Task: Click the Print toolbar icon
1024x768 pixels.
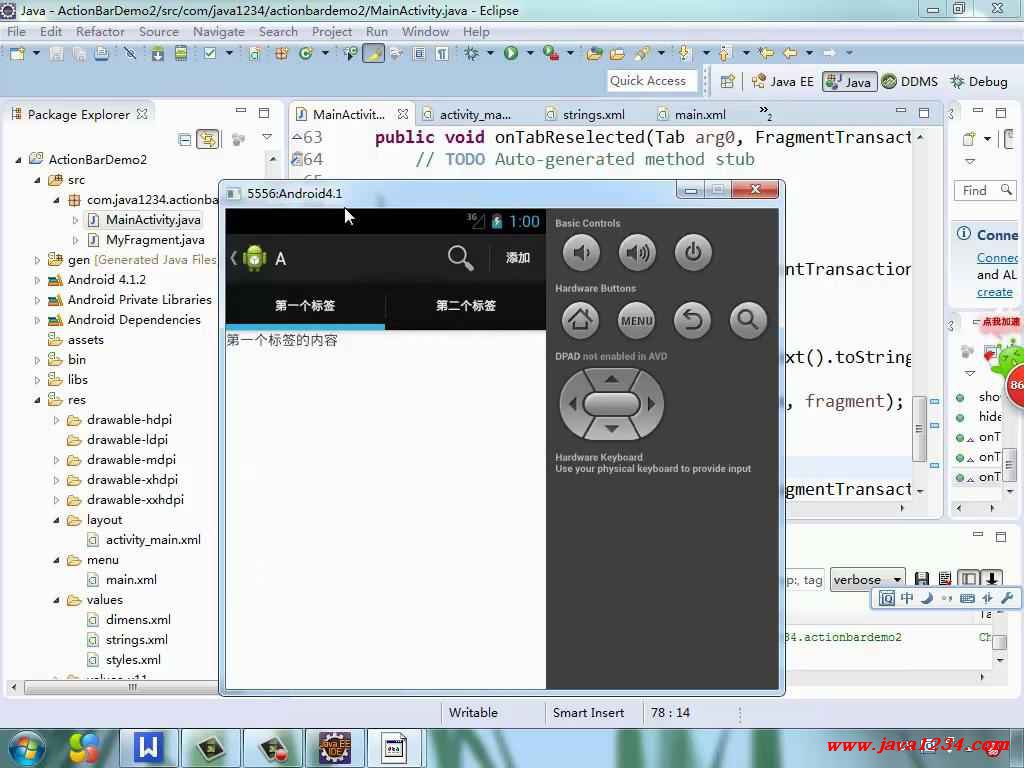Action: coord(101,54)
